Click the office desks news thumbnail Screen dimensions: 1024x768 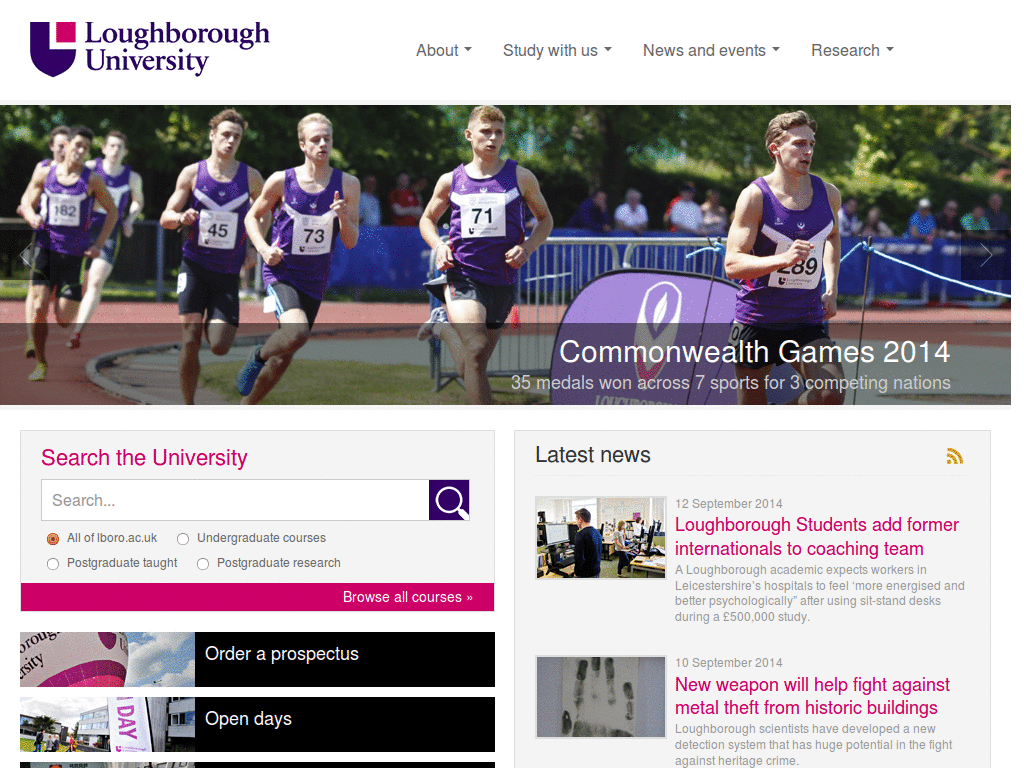601,537
